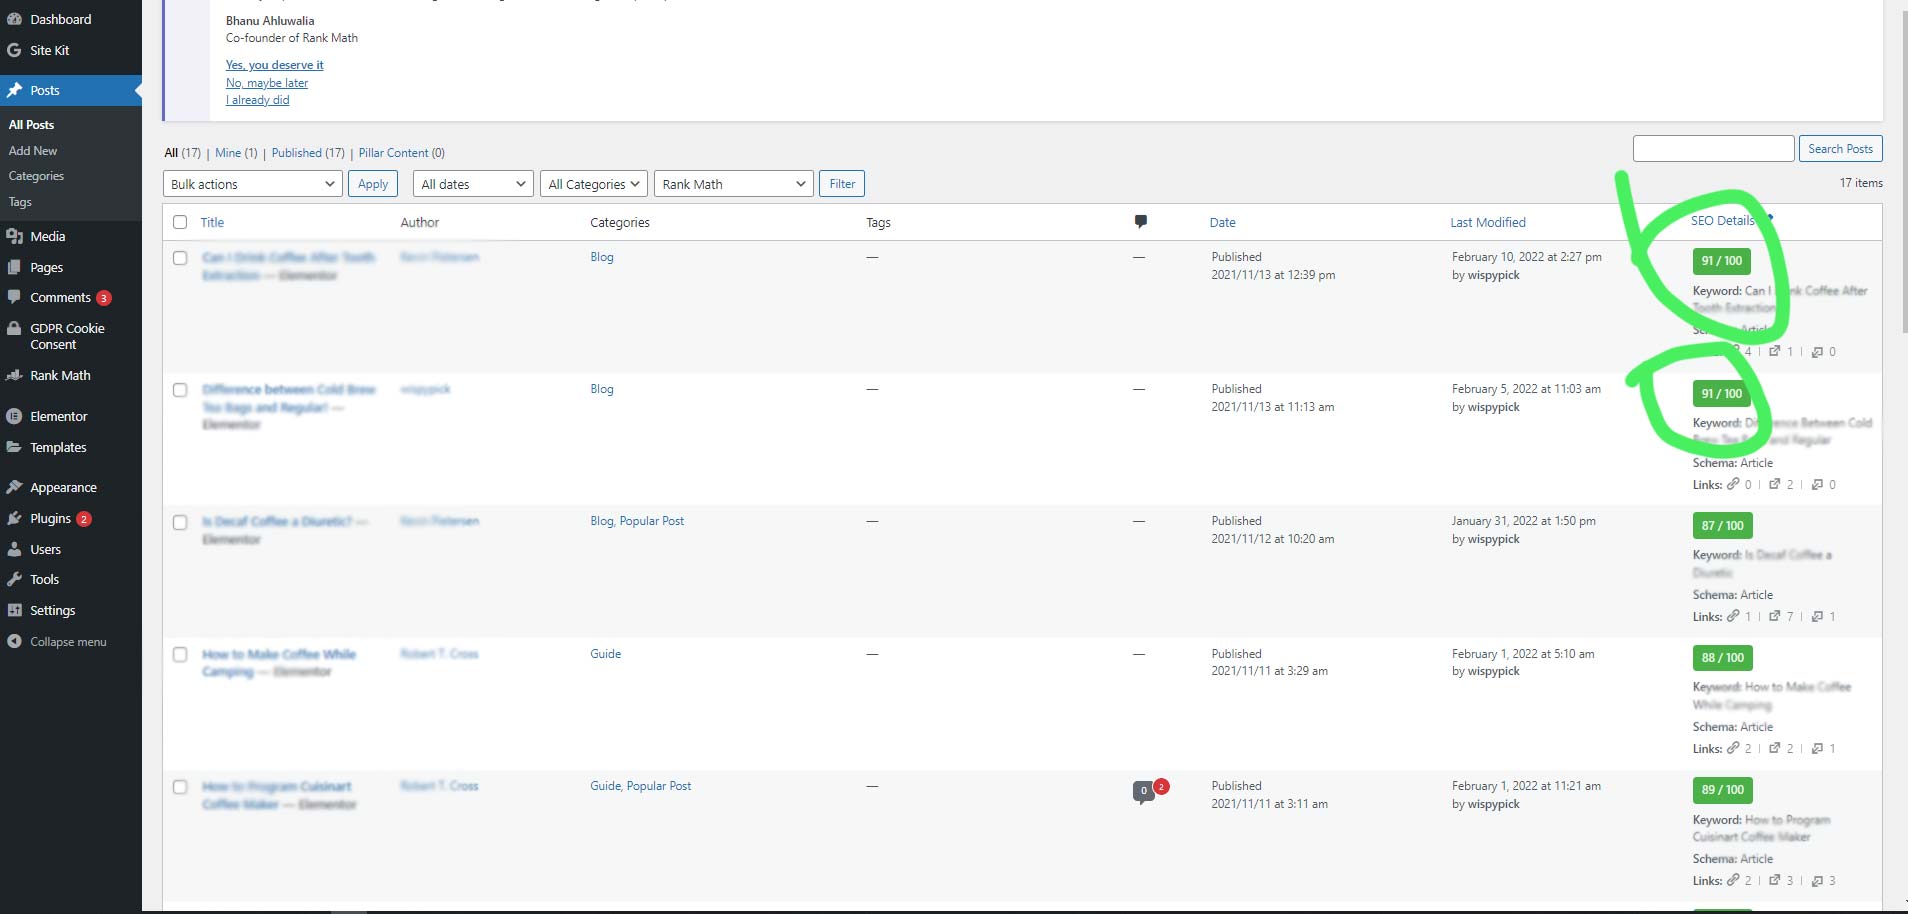
Task: Click the Apply button
Action: [x=372, y=183]
